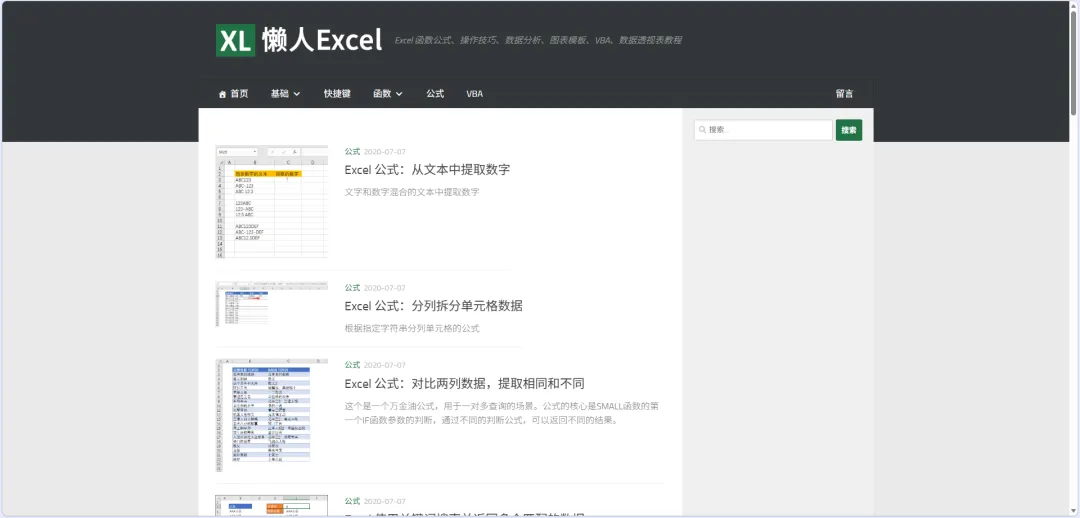Click the magnifier icon in search box
The image size is (1080, 518).
701,130
